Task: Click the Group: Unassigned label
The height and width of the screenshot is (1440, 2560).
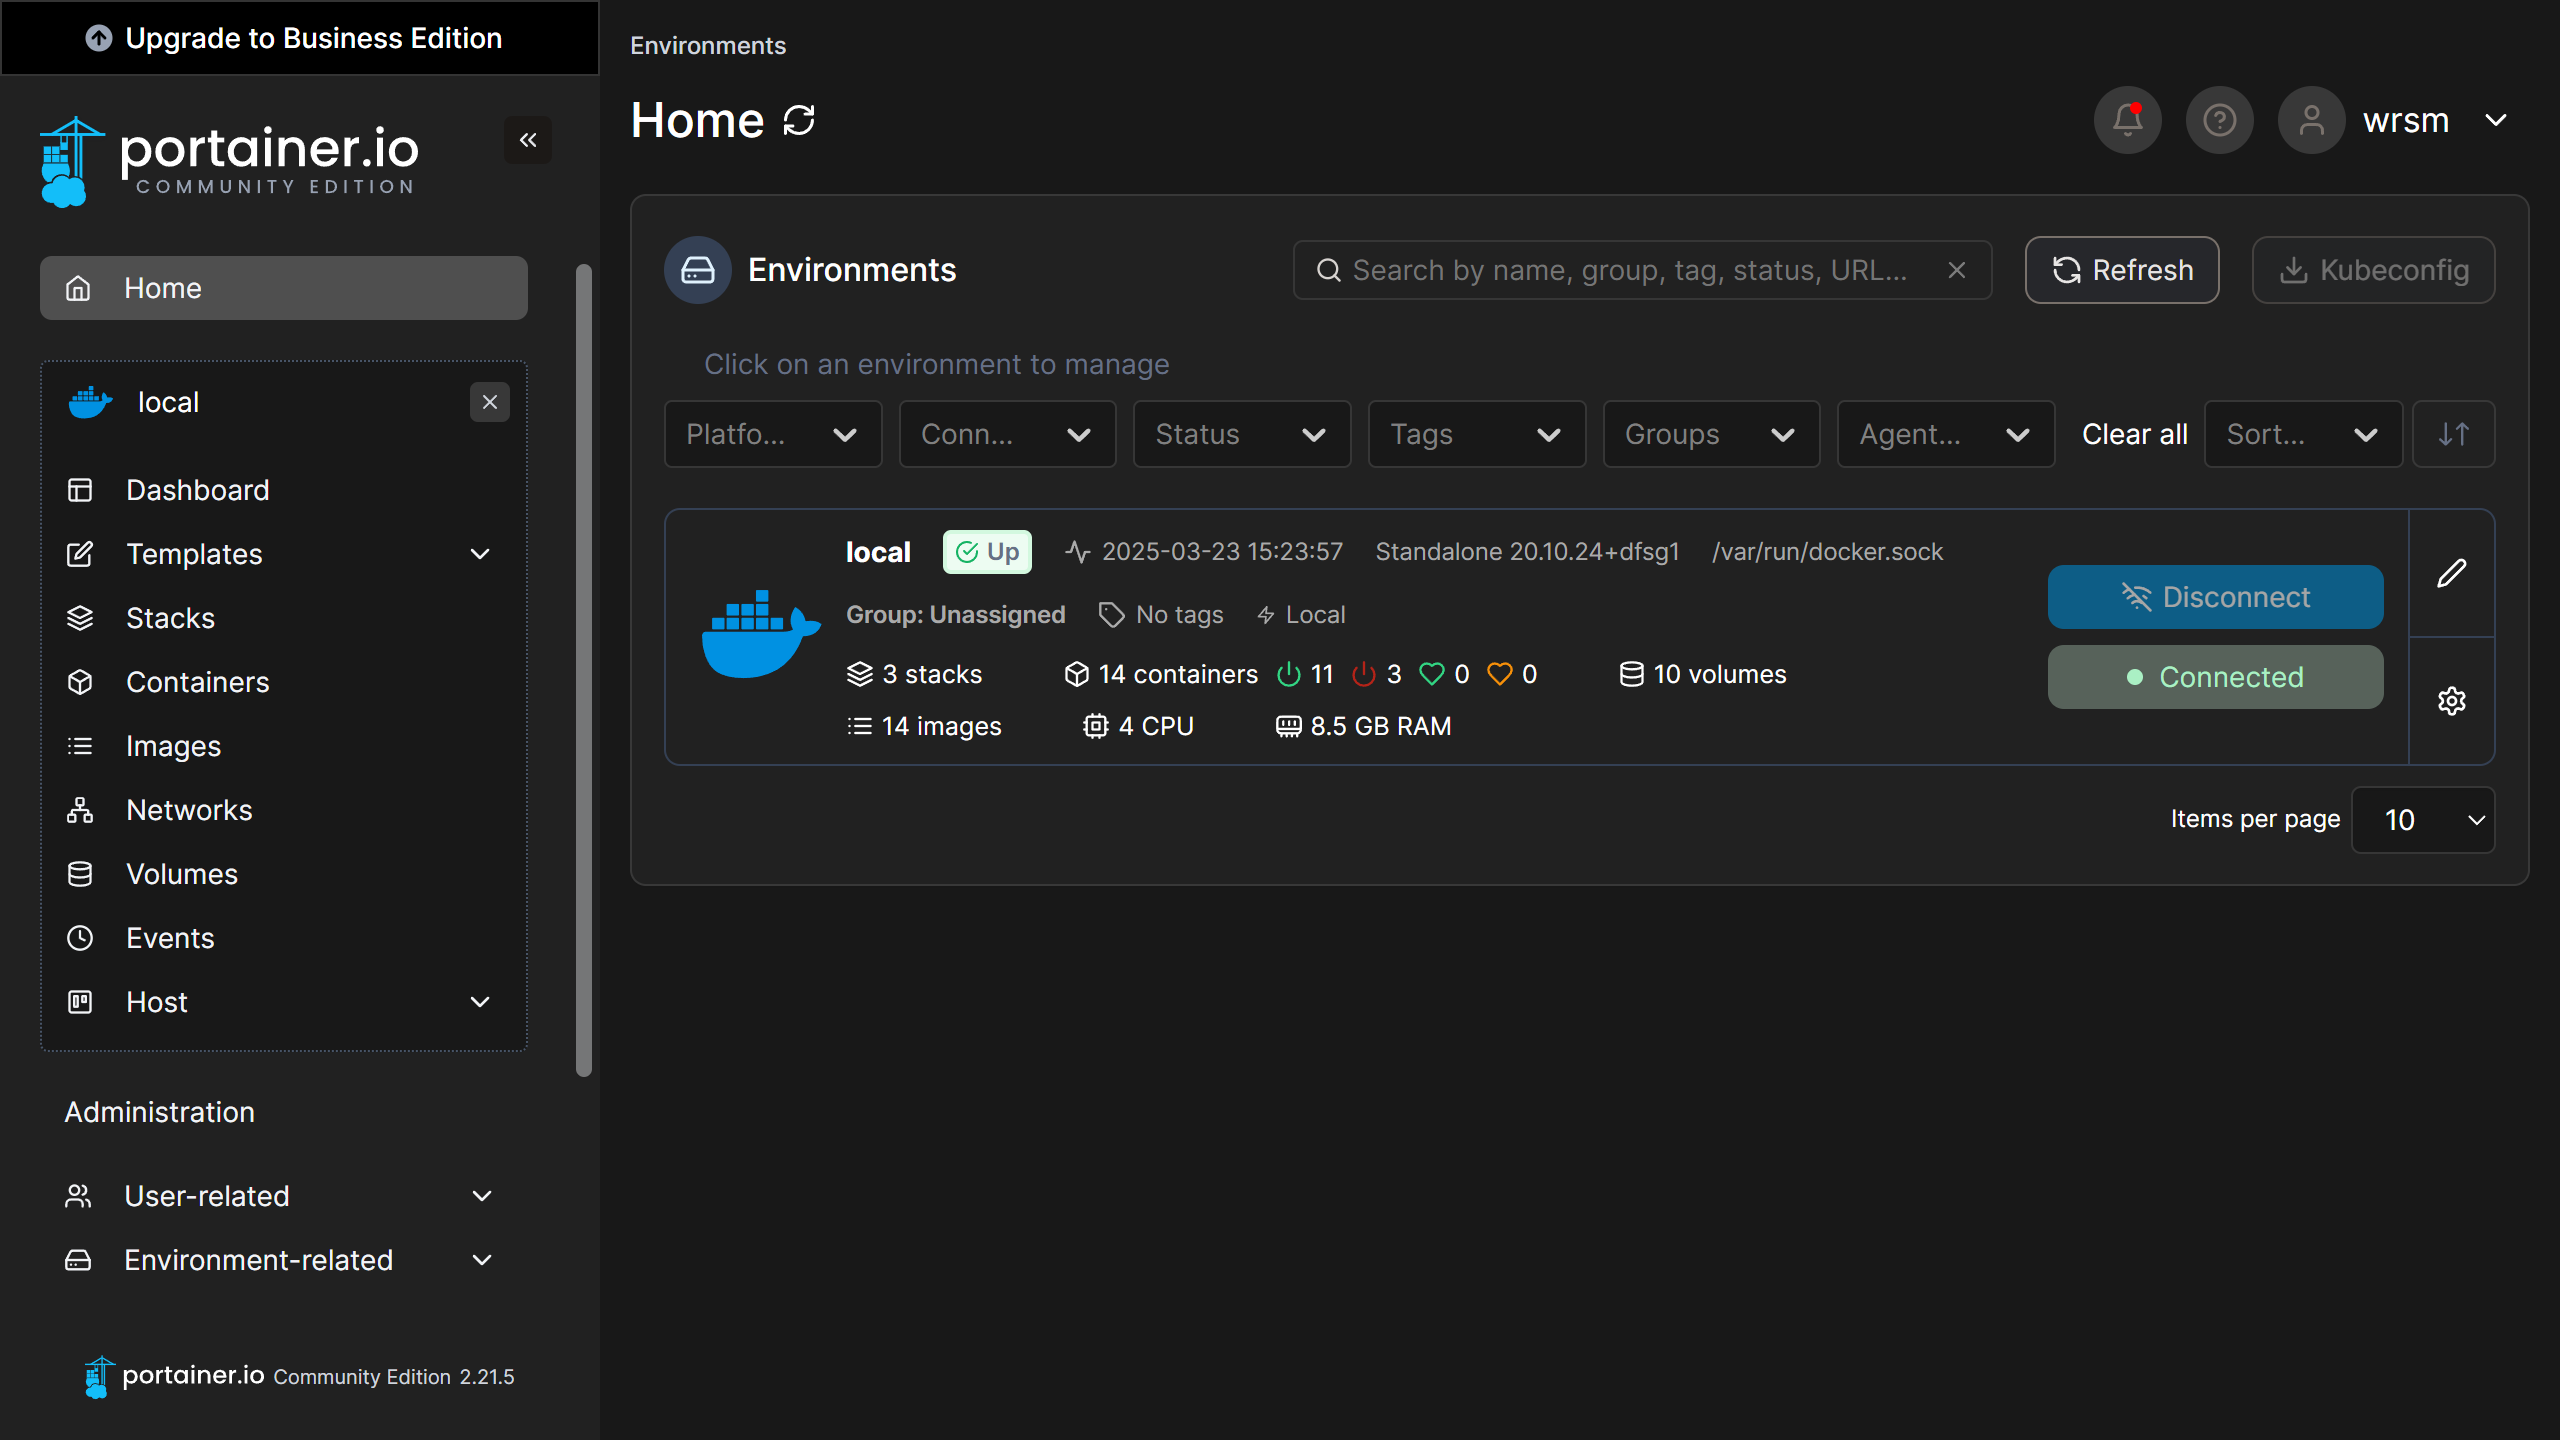Action: pos(956,614)
